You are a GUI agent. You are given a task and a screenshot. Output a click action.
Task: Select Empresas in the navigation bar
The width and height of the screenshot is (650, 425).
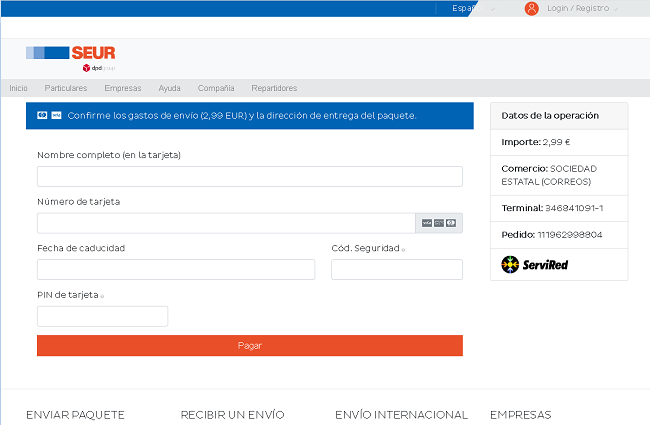coord(122,88)
